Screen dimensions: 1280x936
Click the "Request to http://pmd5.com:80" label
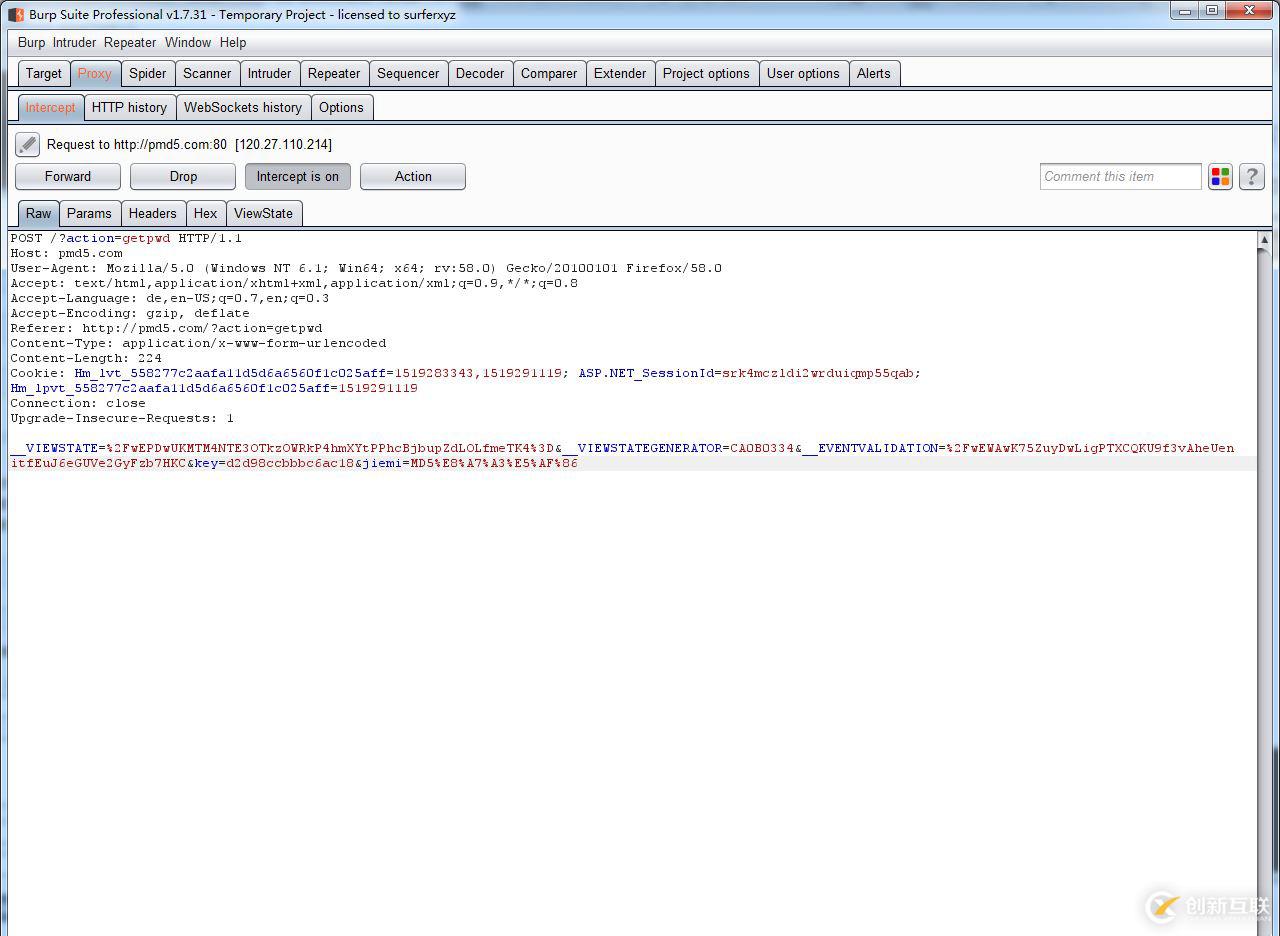[137, 145]
